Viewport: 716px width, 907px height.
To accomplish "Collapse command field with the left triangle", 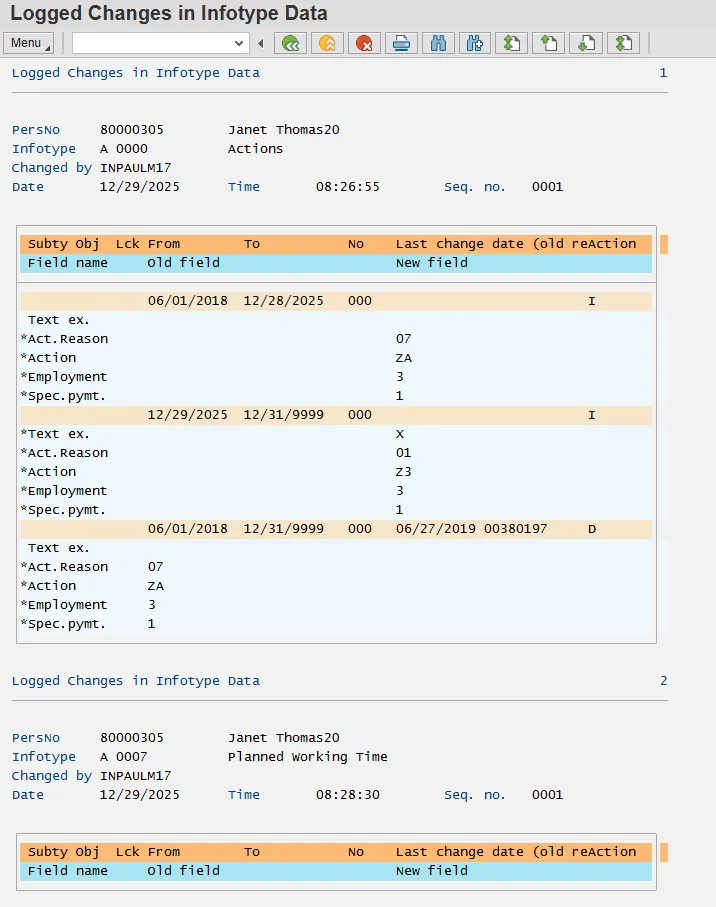I will point(261,43).
